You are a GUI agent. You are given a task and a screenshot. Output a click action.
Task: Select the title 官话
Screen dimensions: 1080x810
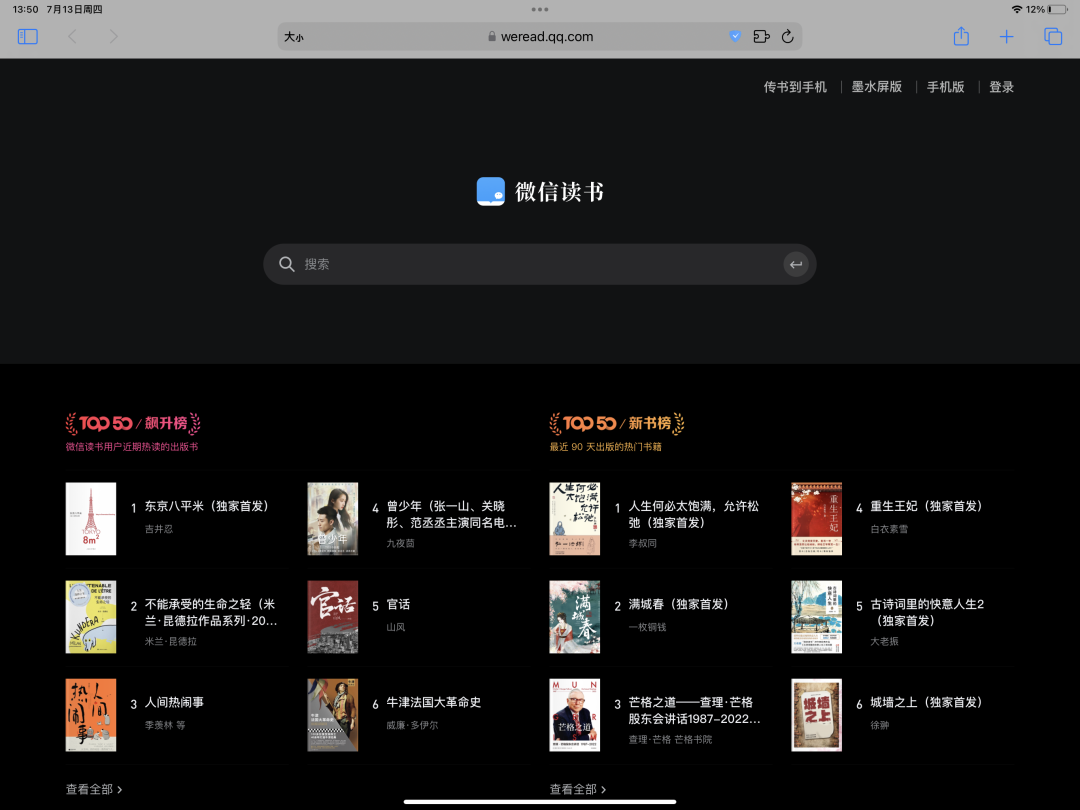point(398,604)
